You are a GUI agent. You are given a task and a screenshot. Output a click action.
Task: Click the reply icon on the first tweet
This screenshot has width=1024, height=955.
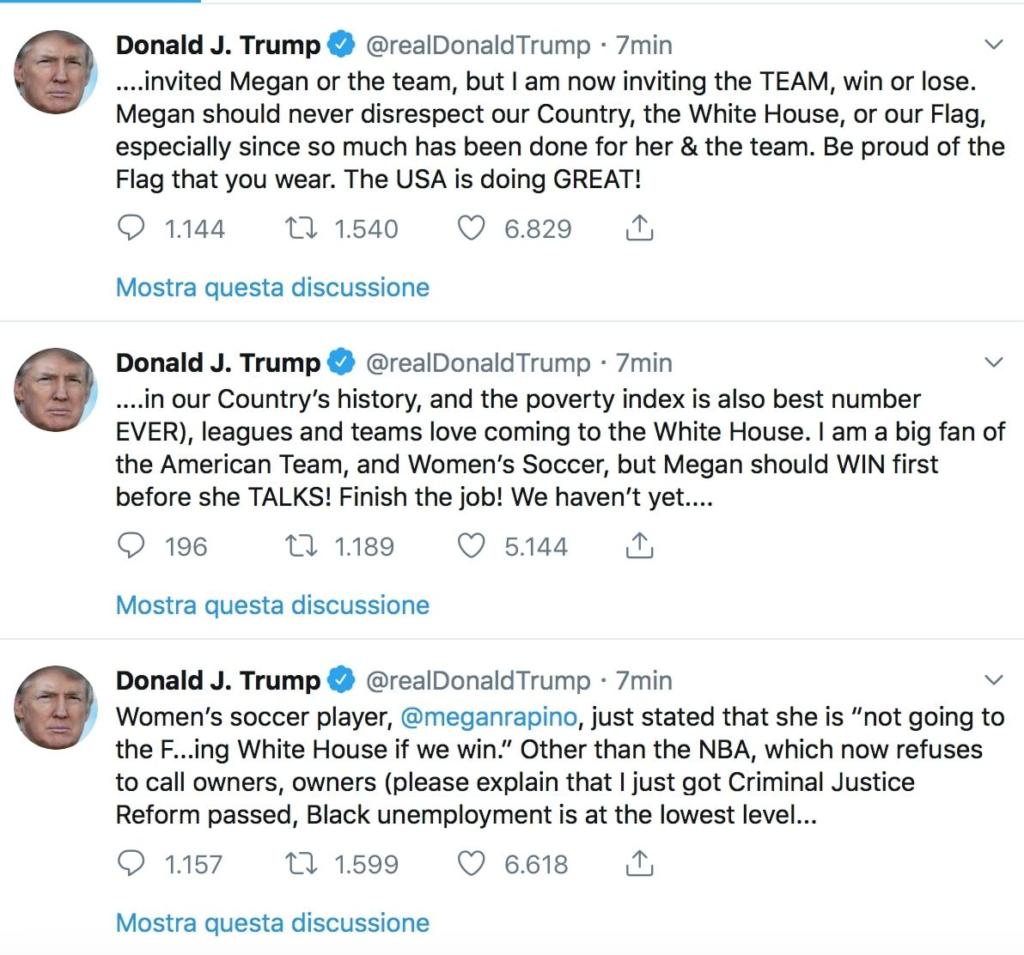point(133,228)
